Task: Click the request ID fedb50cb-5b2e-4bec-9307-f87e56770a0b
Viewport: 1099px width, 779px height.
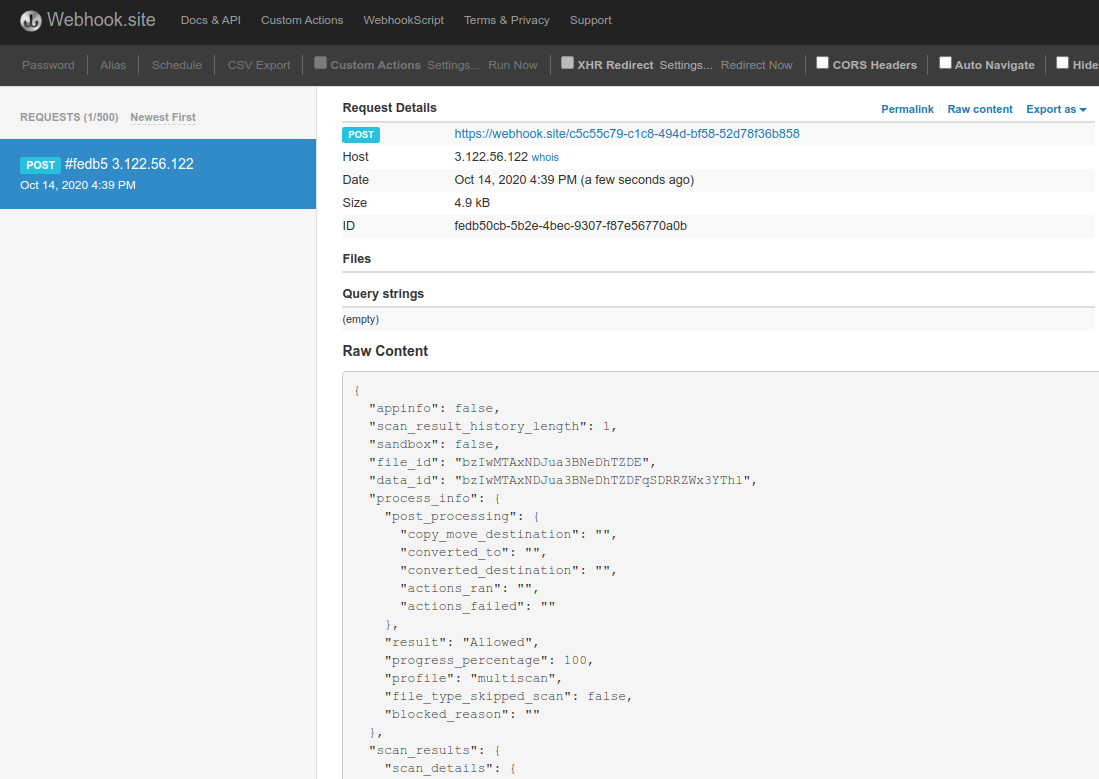Action: pyautogui.click(x=571, y=226)
